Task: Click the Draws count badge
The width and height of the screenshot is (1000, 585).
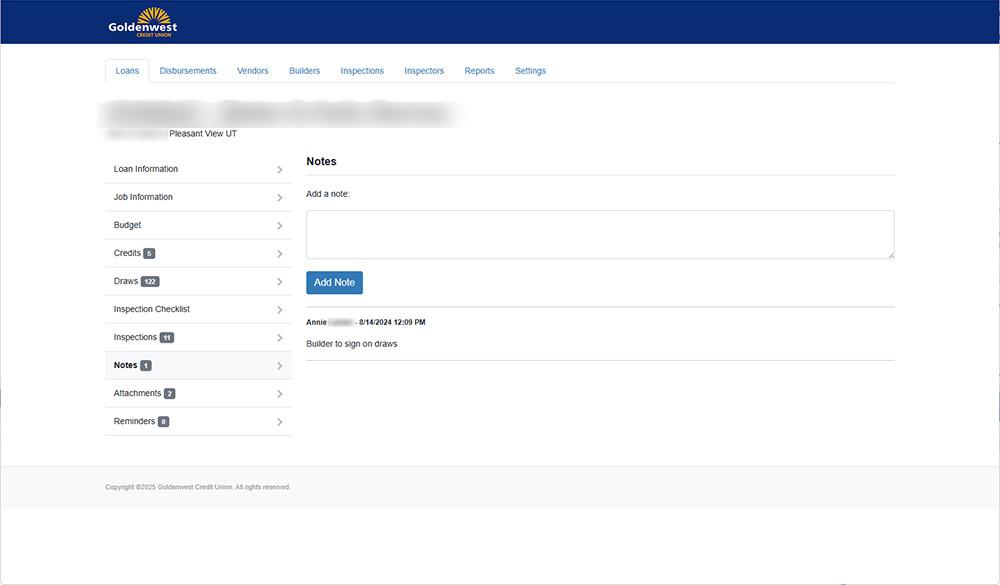Action: pos(150,282)
